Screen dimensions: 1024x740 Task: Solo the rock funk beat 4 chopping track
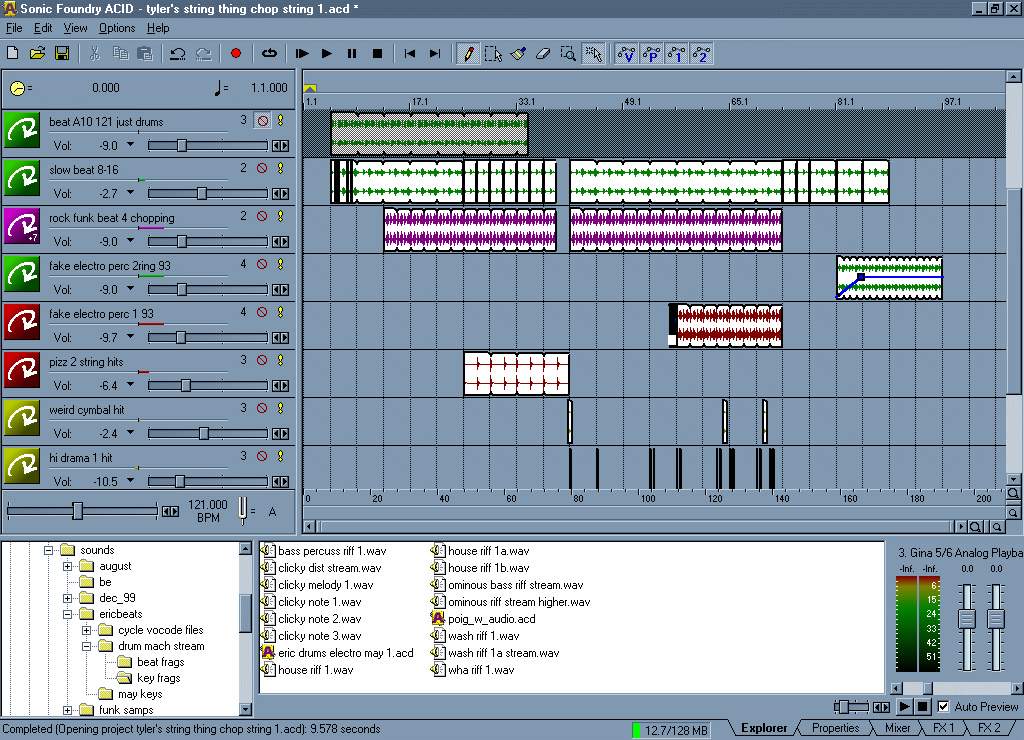coord(281,216)
